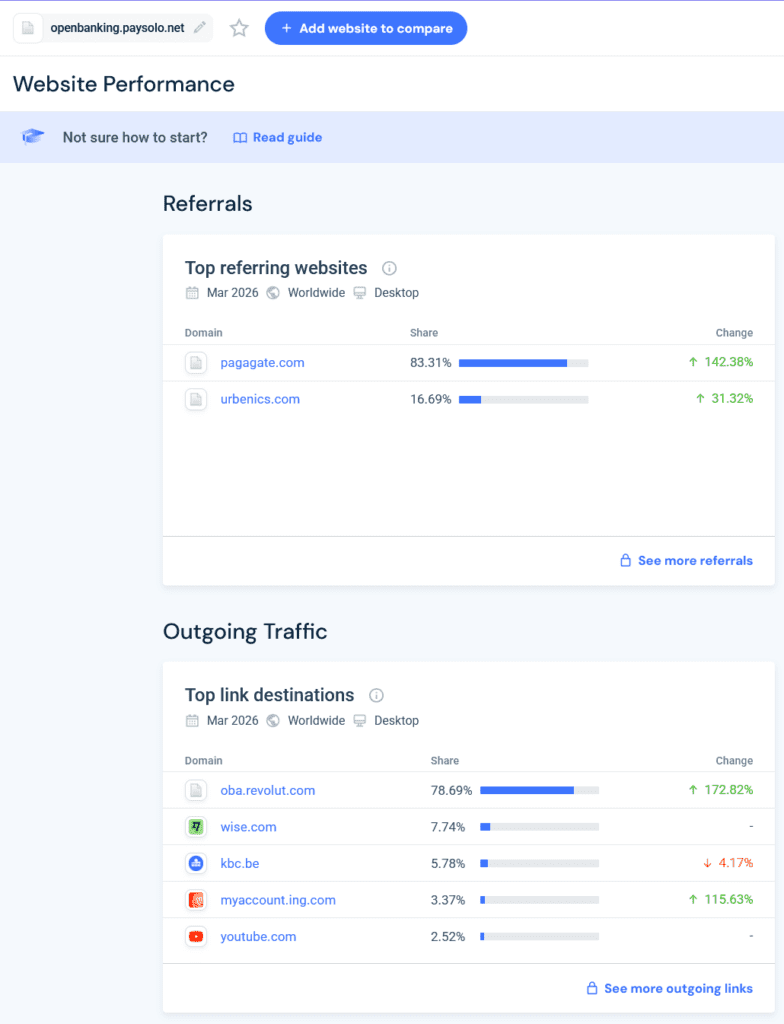The width and height of the screenshot is (784, 1024).
Task: Click the openbanking.paysolo.net domain name
Action: click(118, 28)
